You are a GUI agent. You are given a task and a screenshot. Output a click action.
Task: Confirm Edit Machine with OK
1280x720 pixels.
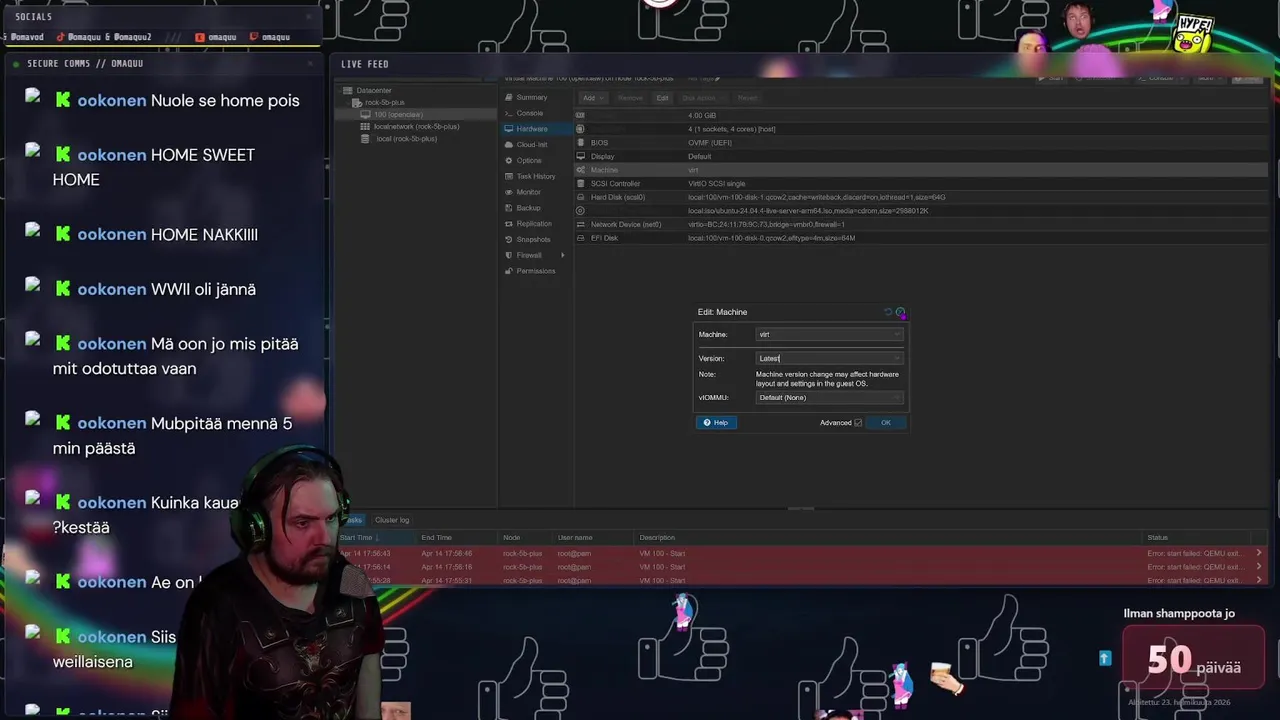click(x=885, y=423)
